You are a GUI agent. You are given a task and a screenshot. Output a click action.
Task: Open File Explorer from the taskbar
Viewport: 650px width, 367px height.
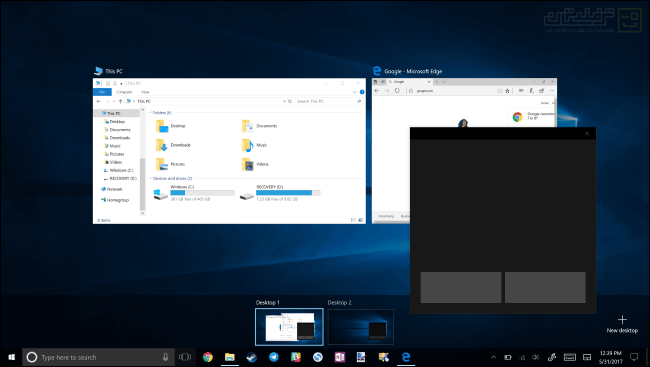[230, 357]
